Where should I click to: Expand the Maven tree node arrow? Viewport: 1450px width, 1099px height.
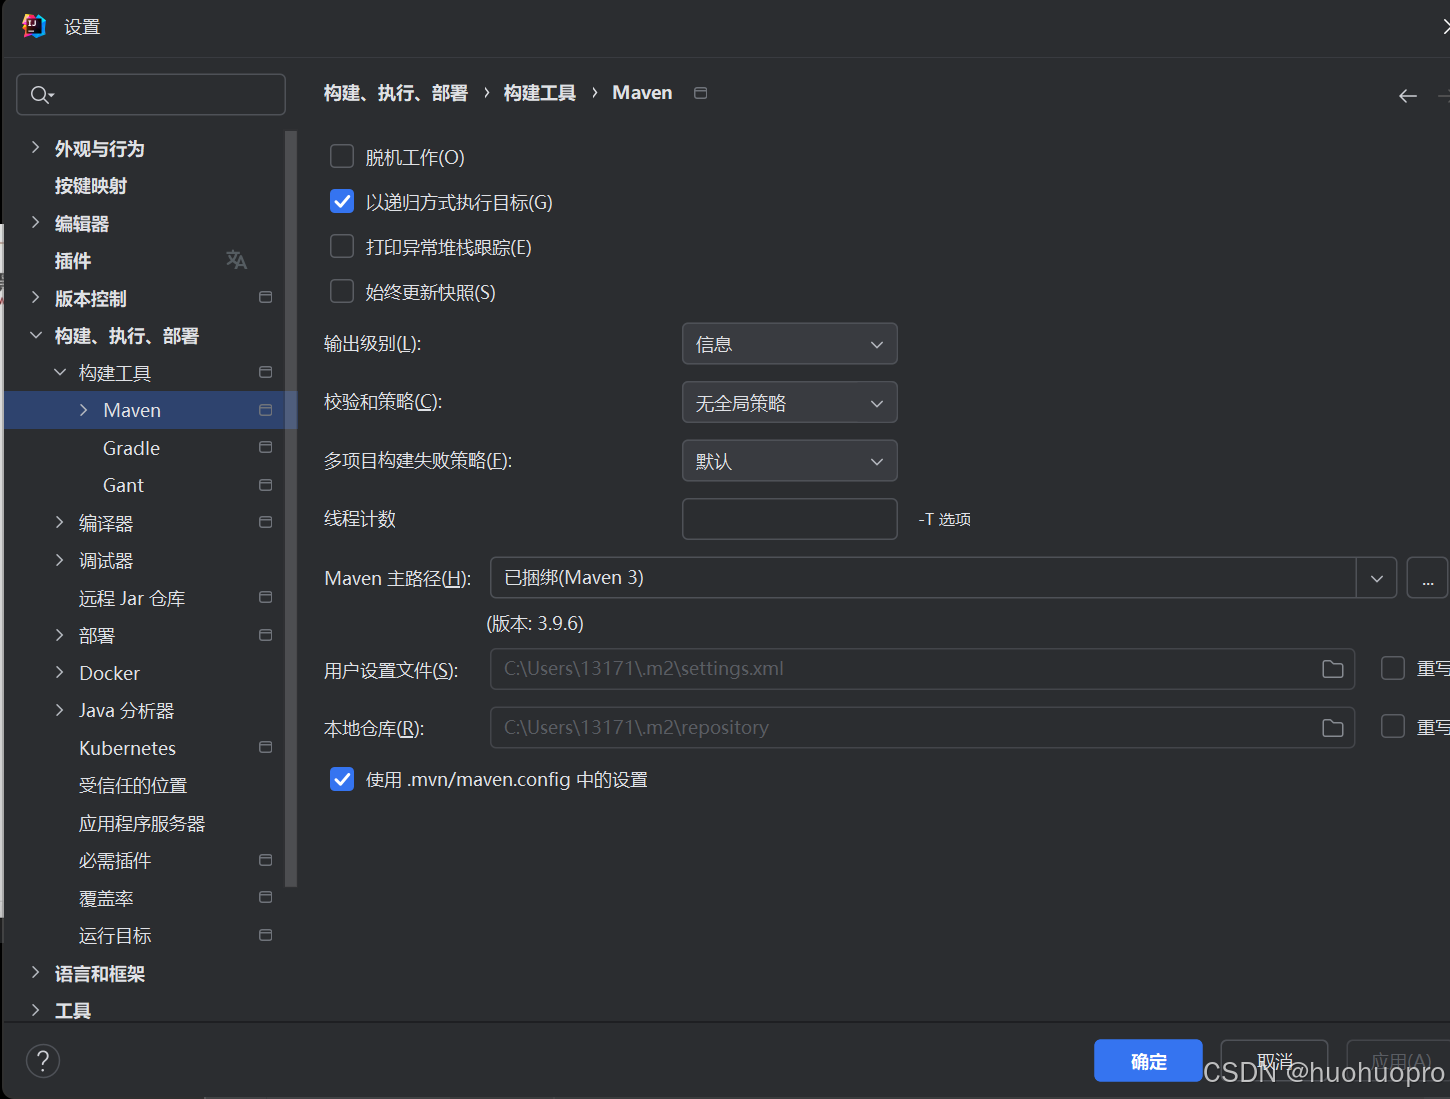tap(84, 410)
